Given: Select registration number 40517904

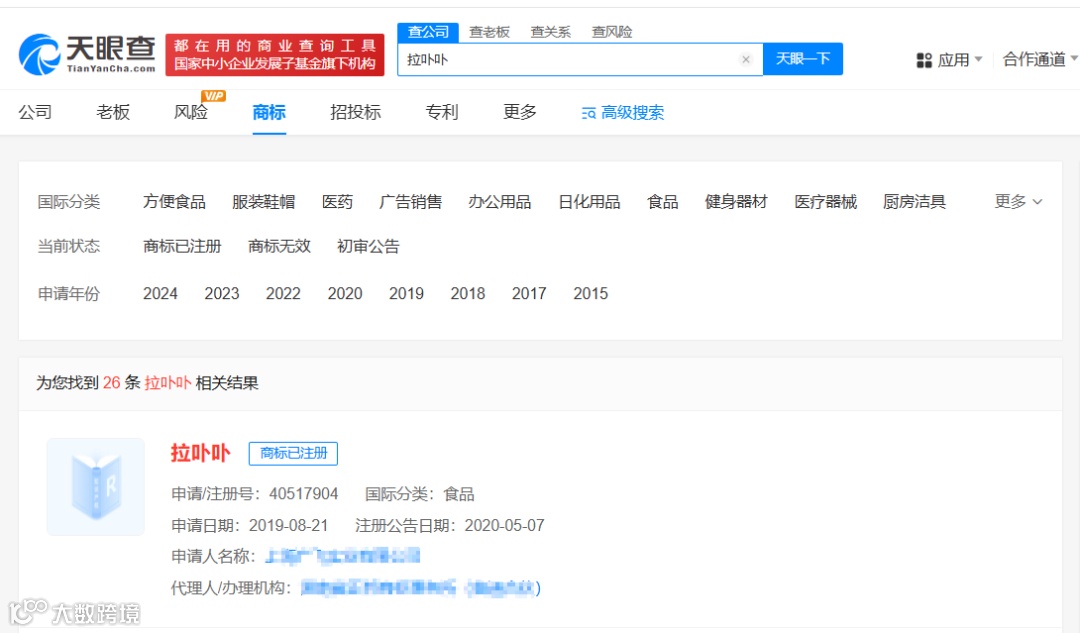Looking at the screenshot, I should [x=303, y=494].
